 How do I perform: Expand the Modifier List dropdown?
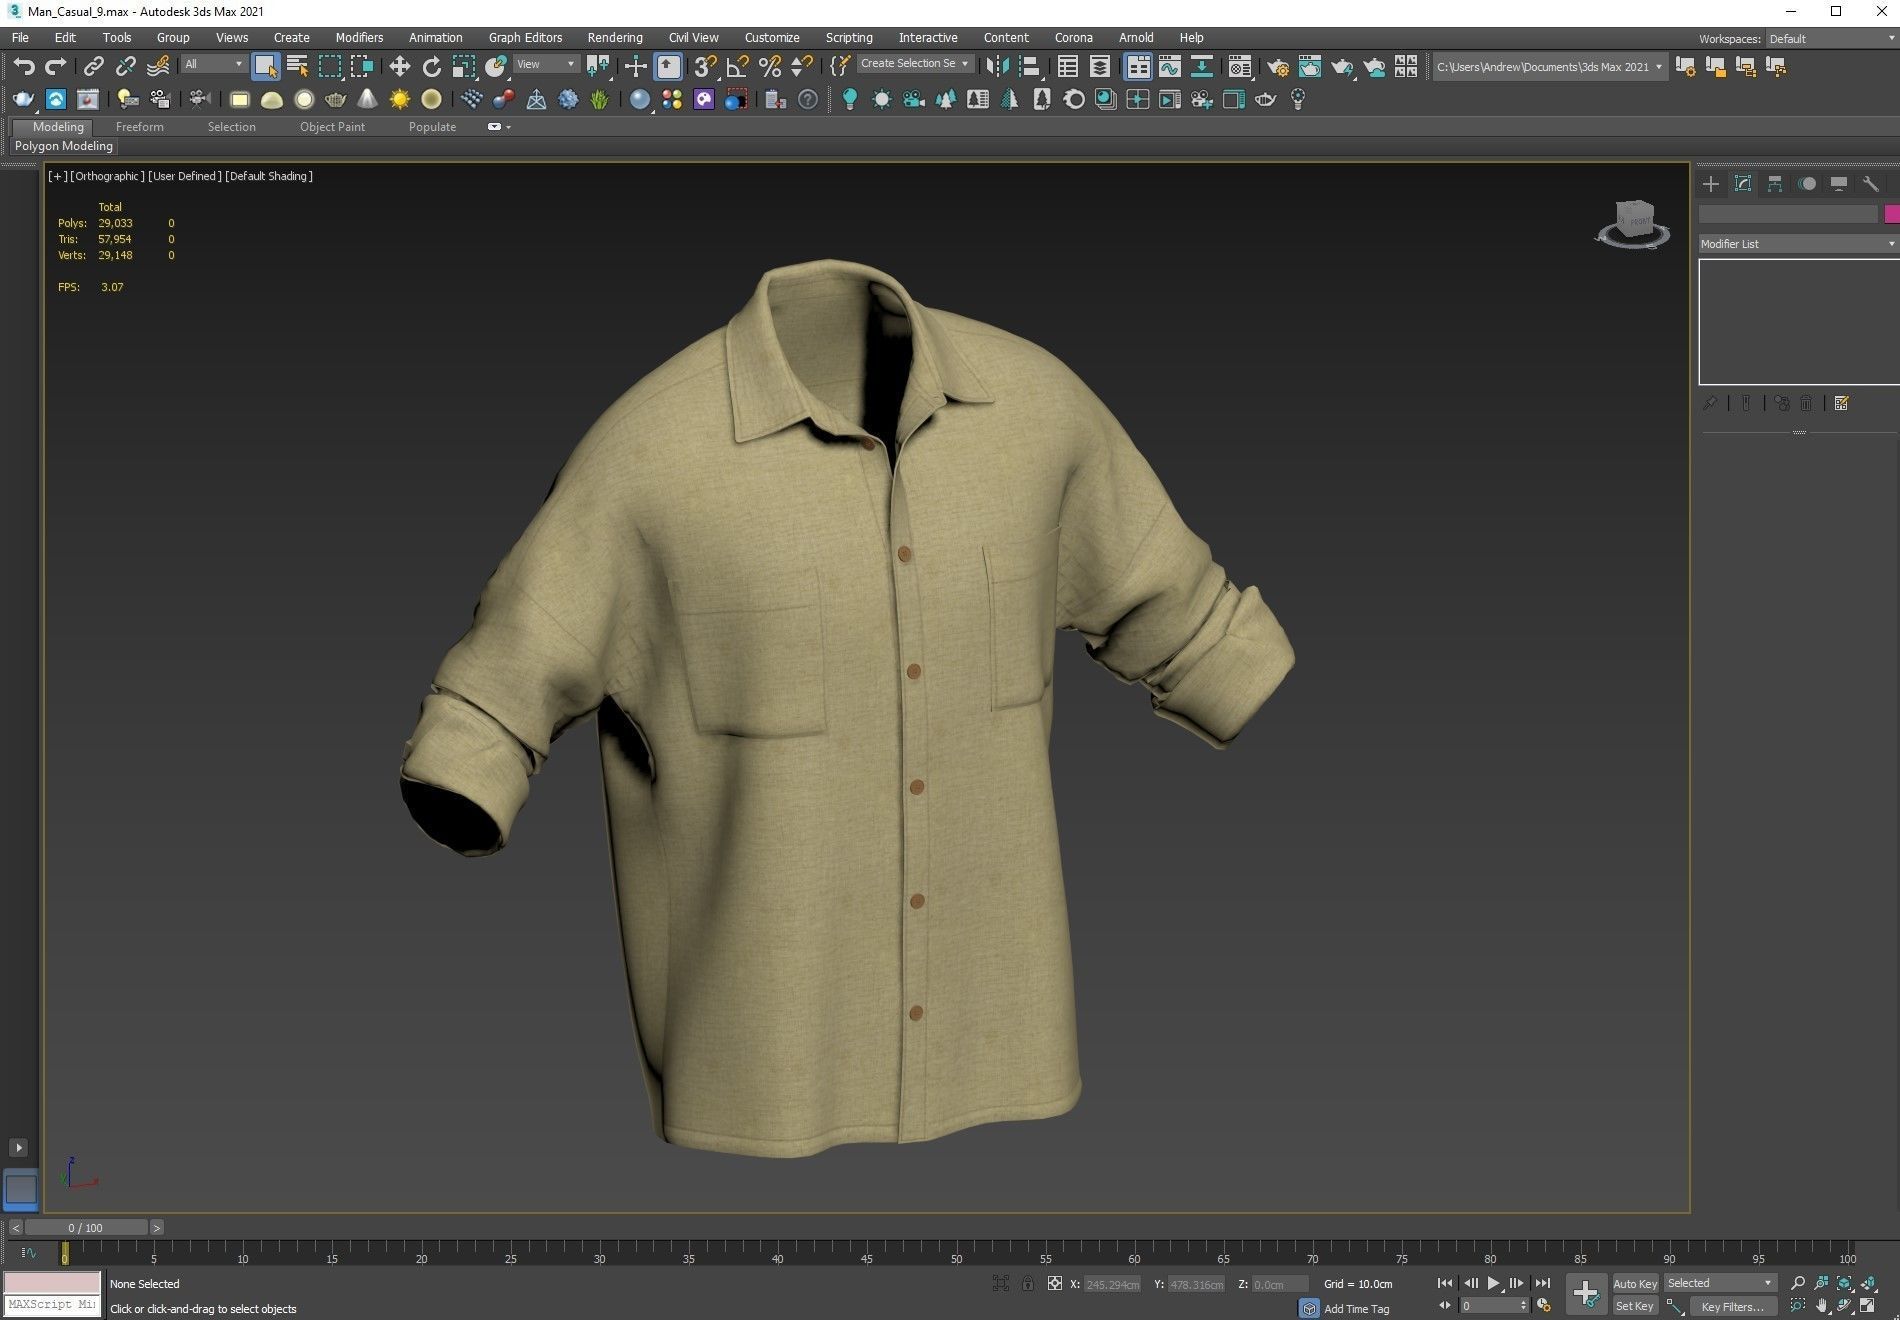point(1798,244)
